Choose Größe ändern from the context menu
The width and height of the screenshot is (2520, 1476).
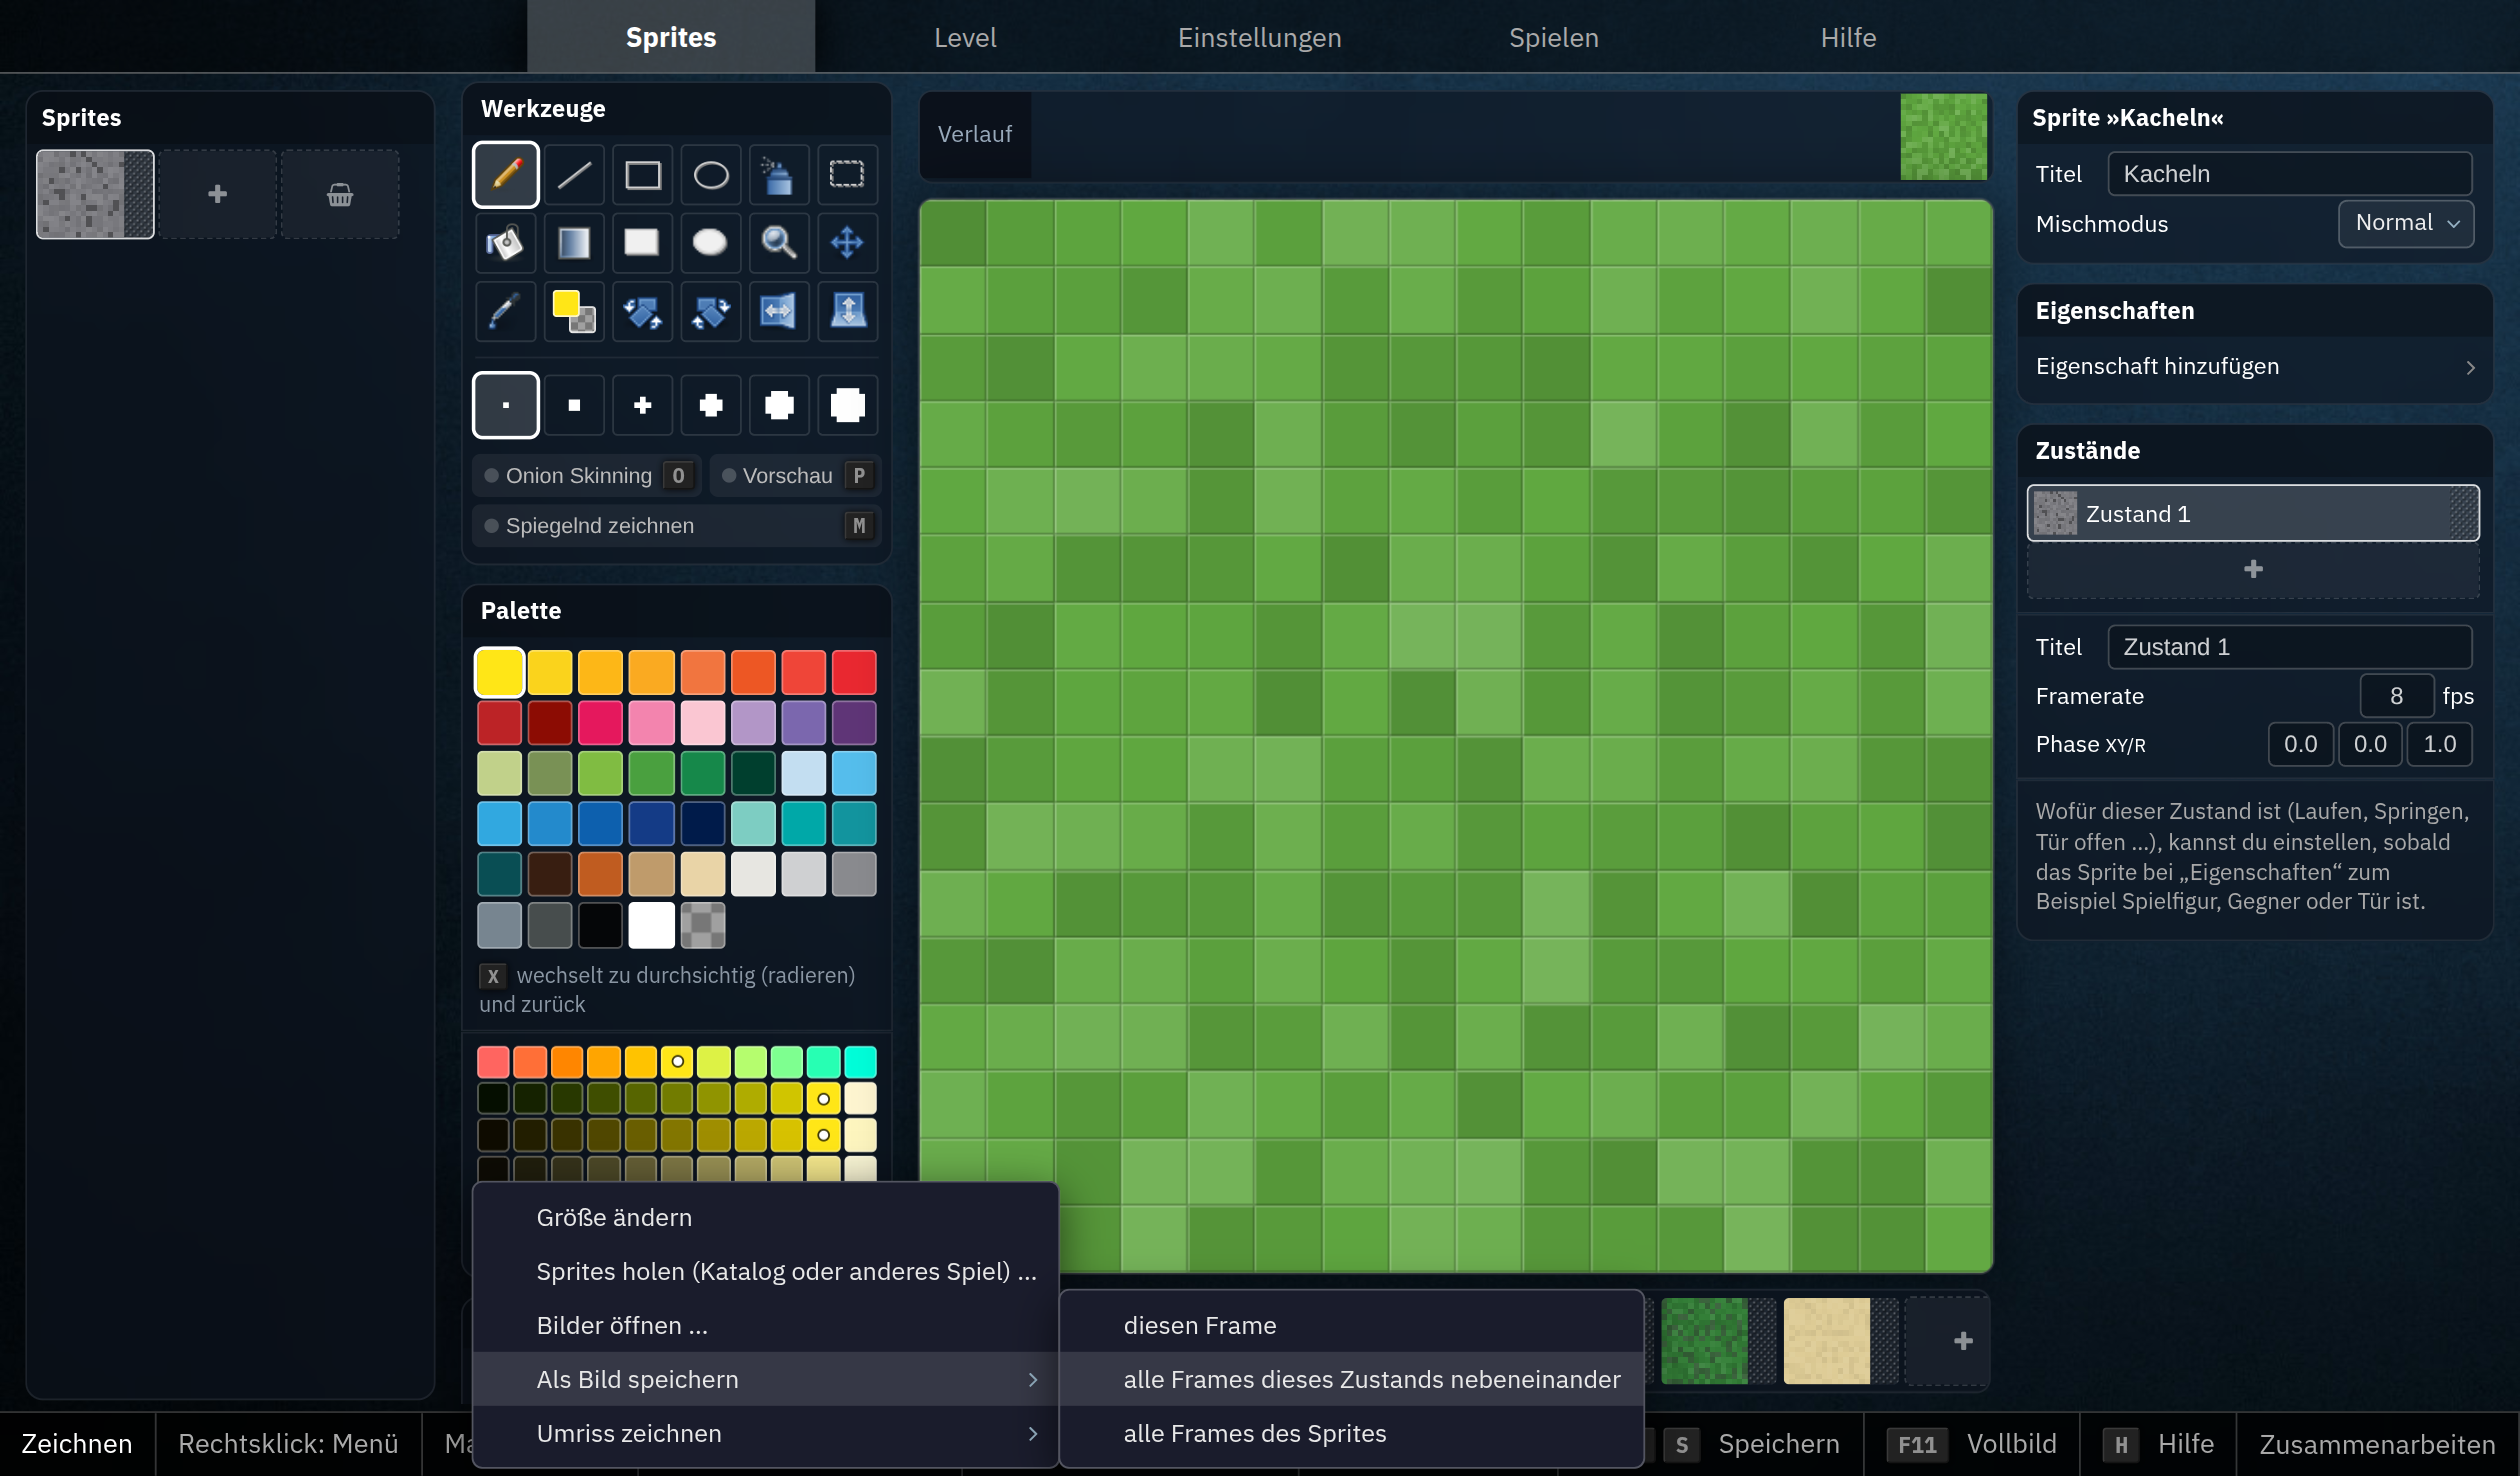click(x=765, y=1217)
